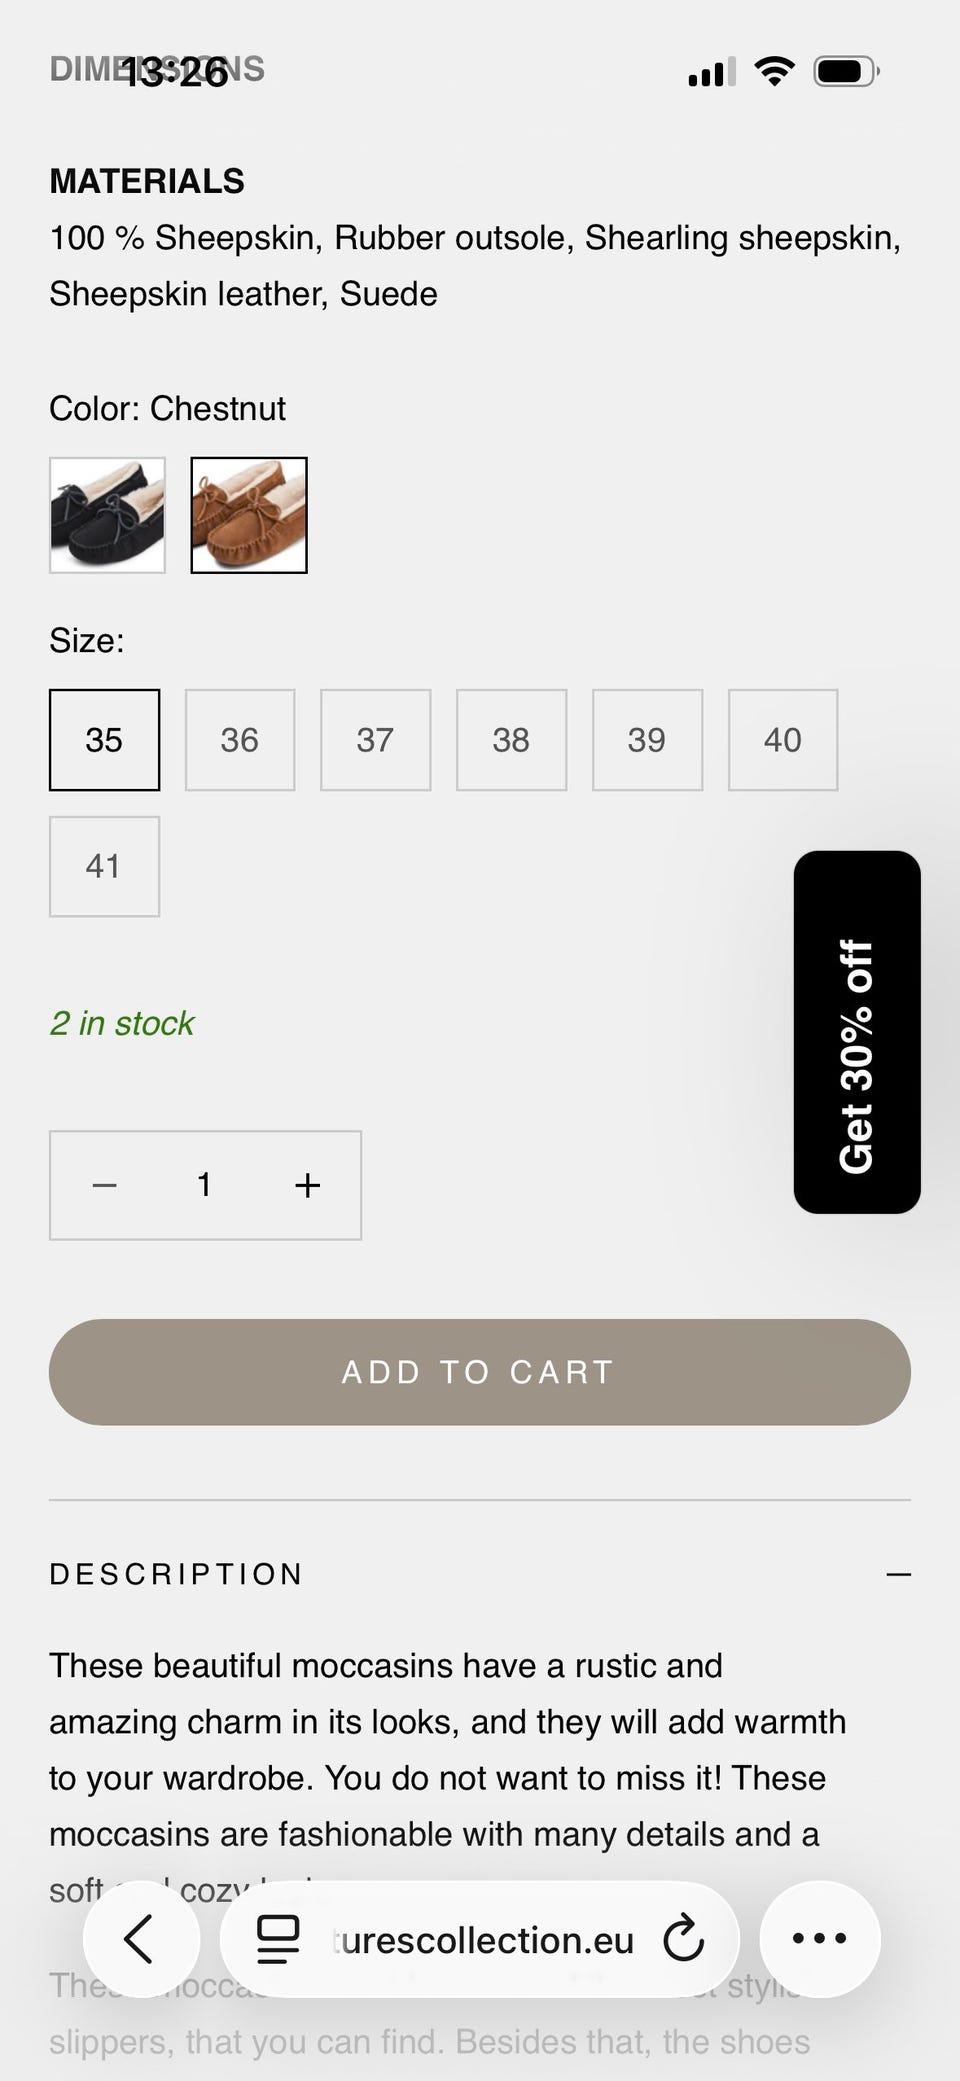Open the page reader options icon
Image resolution: width=960 pixels, height=2081 pixels.
click(278, 1939)
